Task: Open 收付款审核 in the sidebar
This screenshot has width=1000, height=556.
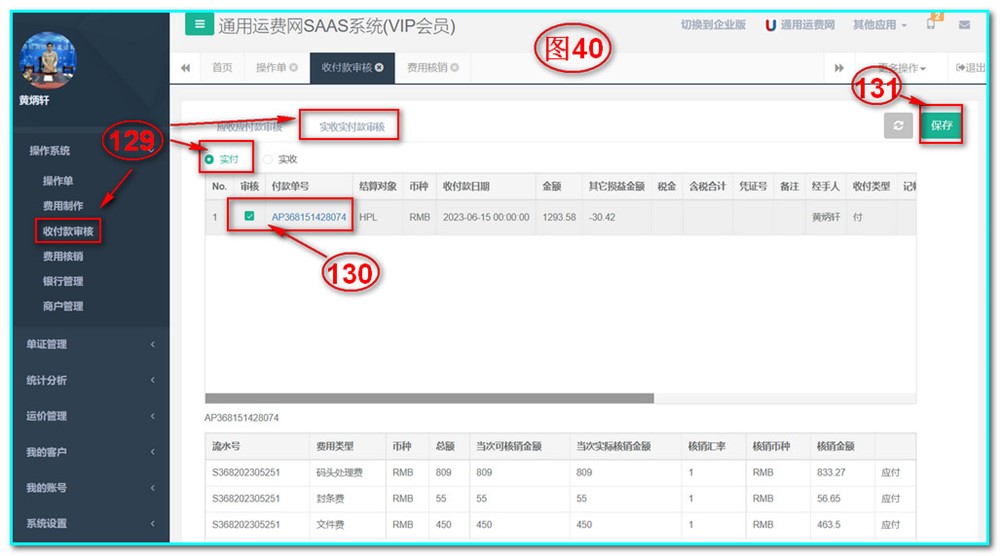Action: click(x=68, y=231)
